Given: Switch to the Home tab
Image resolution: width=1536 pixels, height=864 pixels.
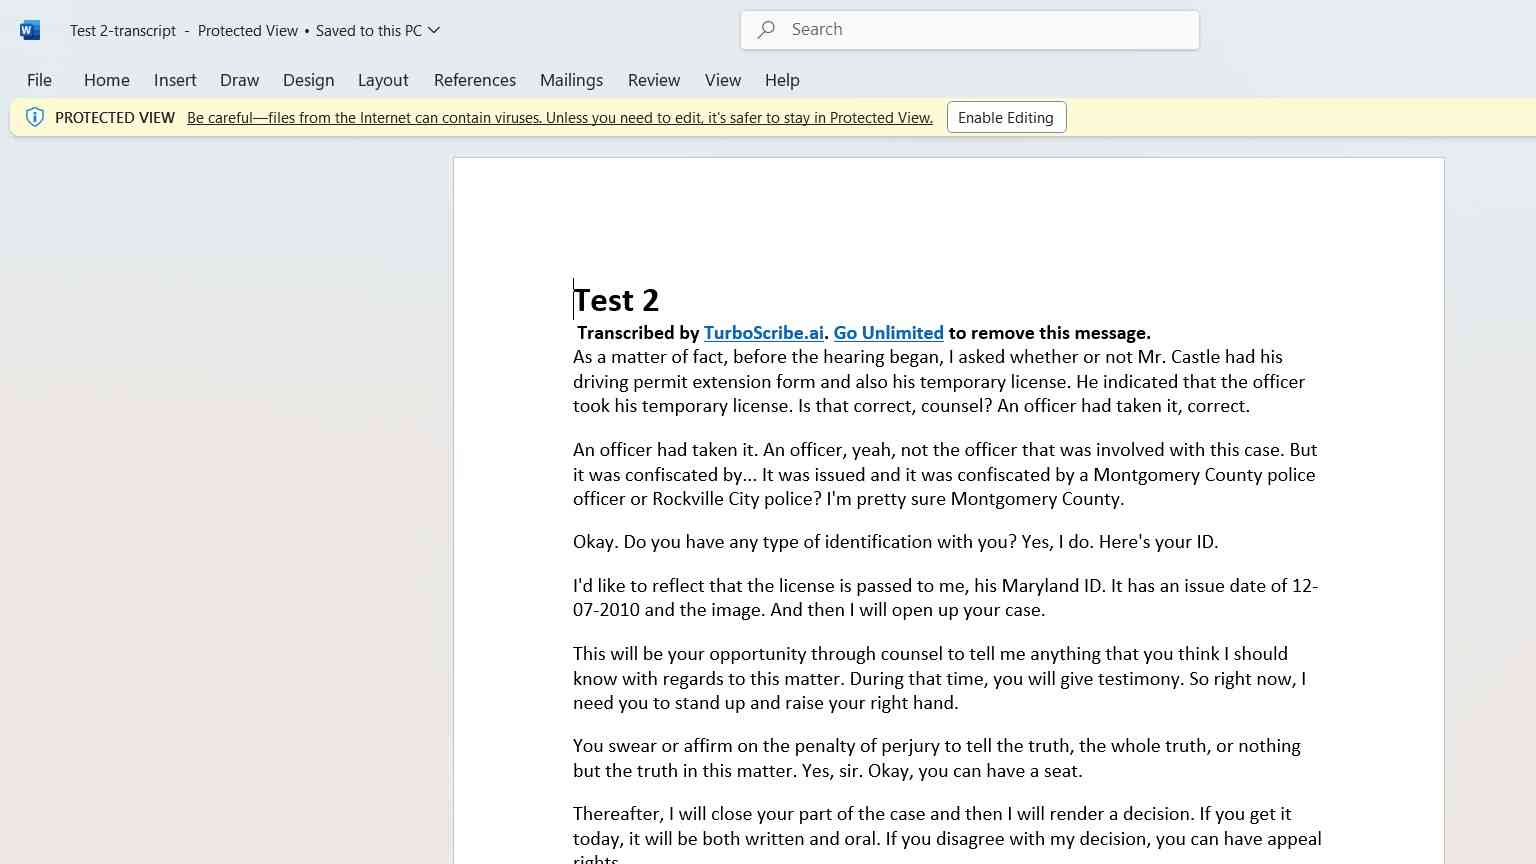Looking at the screenshot, I should [x=107, y=80].
